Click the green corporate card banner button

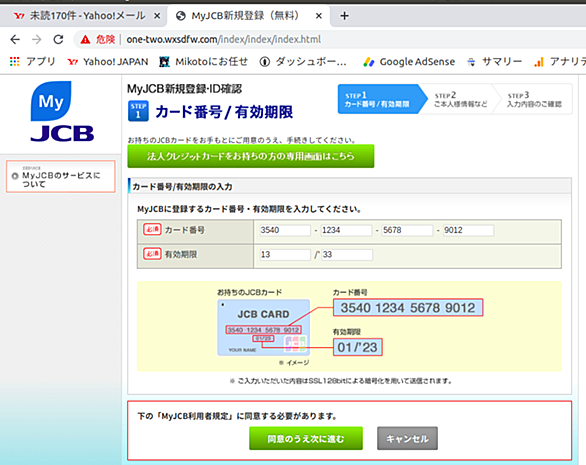[250, 156]
